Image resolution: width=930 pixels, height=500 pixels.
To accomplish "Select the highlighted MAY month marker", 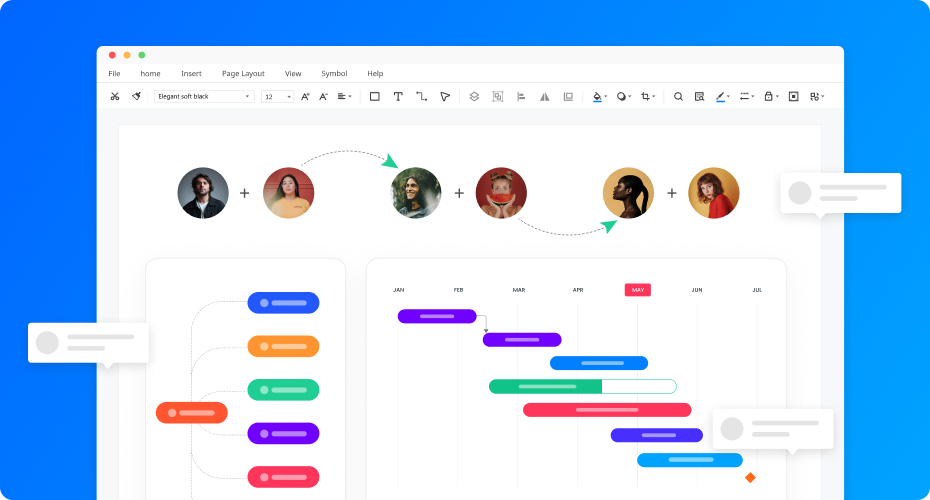I will click(638, 290).
